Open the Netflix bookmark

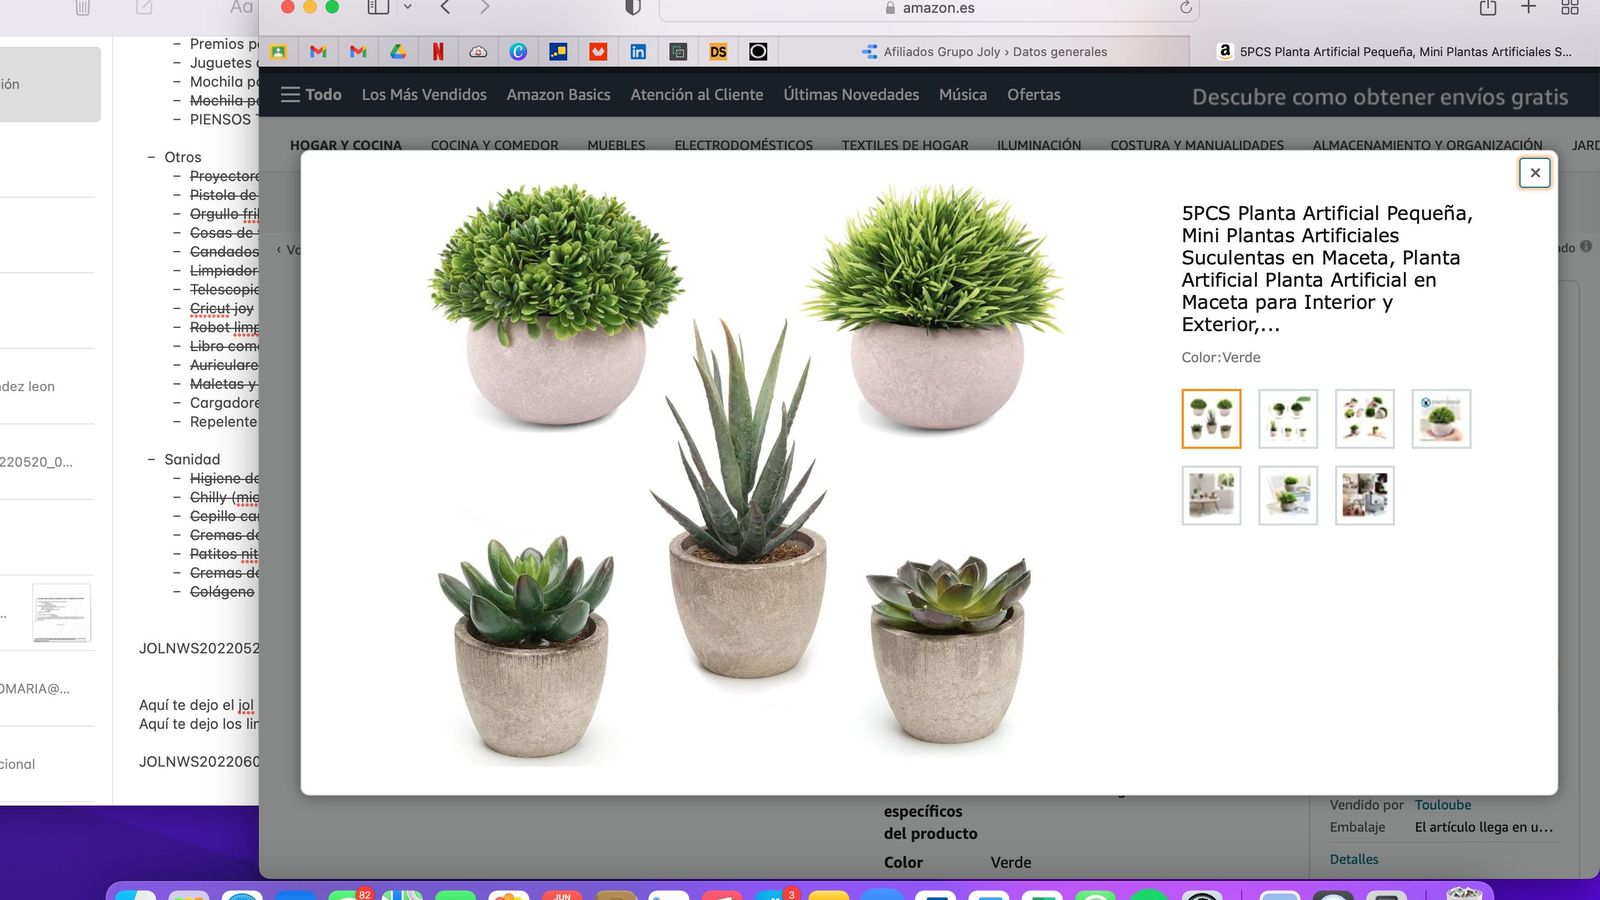click(438, 51)
